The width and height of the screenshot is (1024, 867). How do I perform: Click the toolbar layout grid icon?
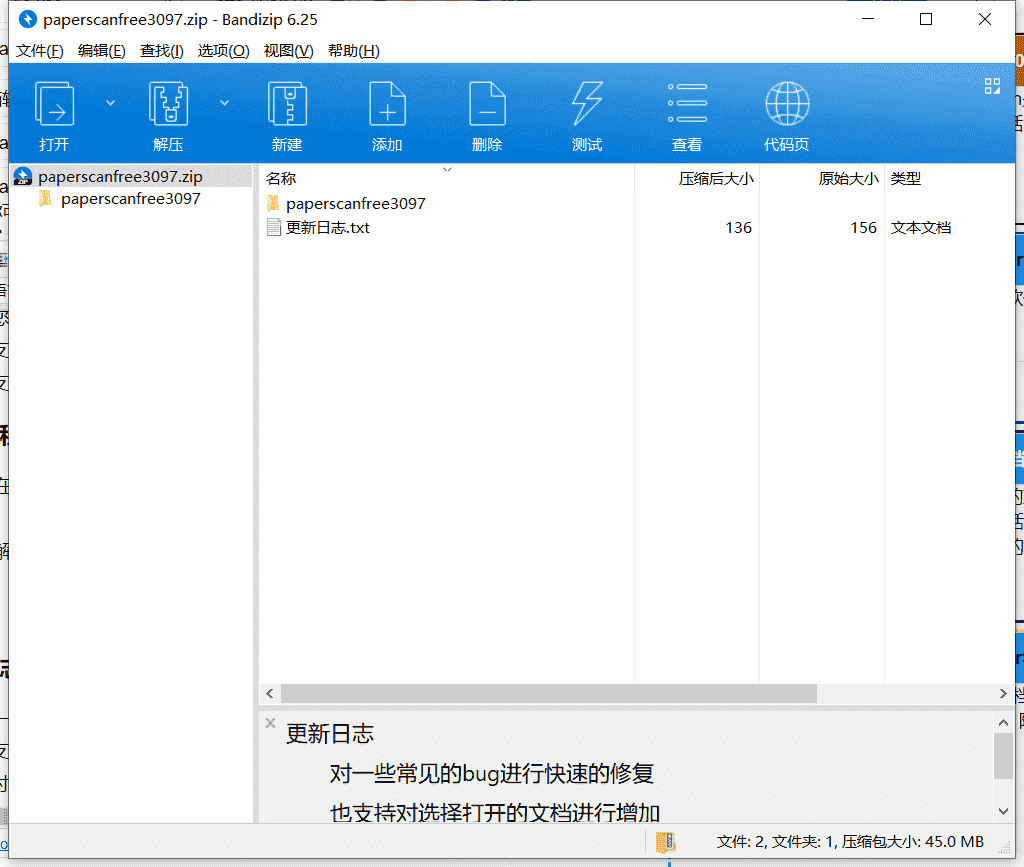pyautogui.click(x=992, y=86)
